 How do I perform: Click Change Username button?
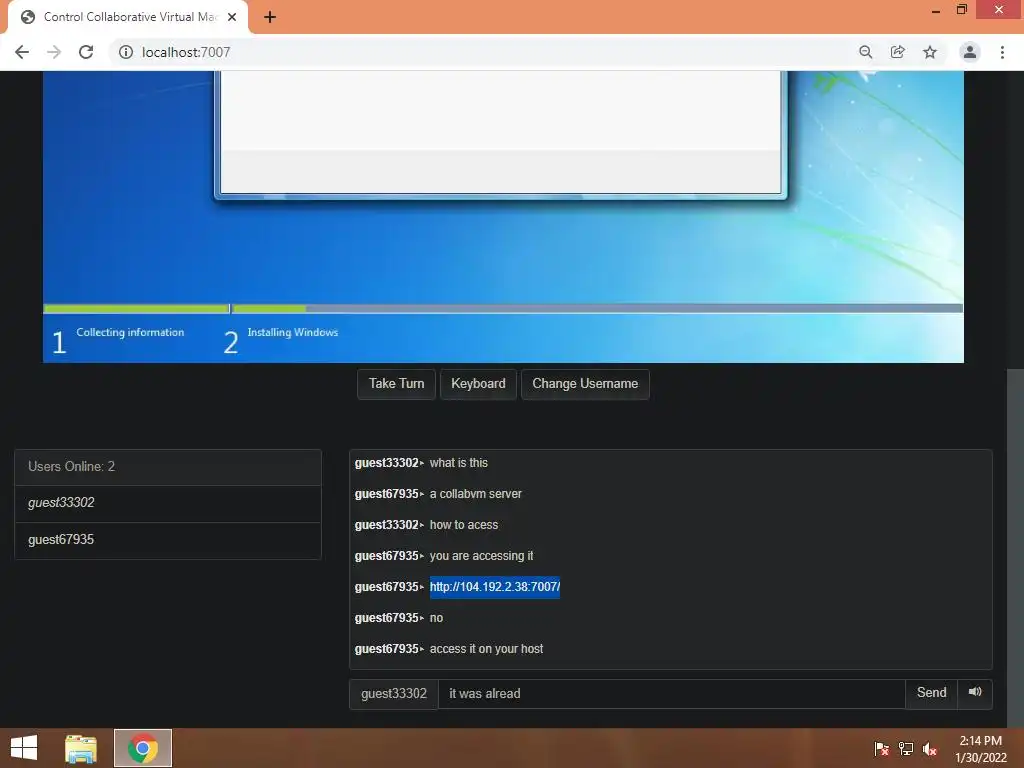point(585,384)
